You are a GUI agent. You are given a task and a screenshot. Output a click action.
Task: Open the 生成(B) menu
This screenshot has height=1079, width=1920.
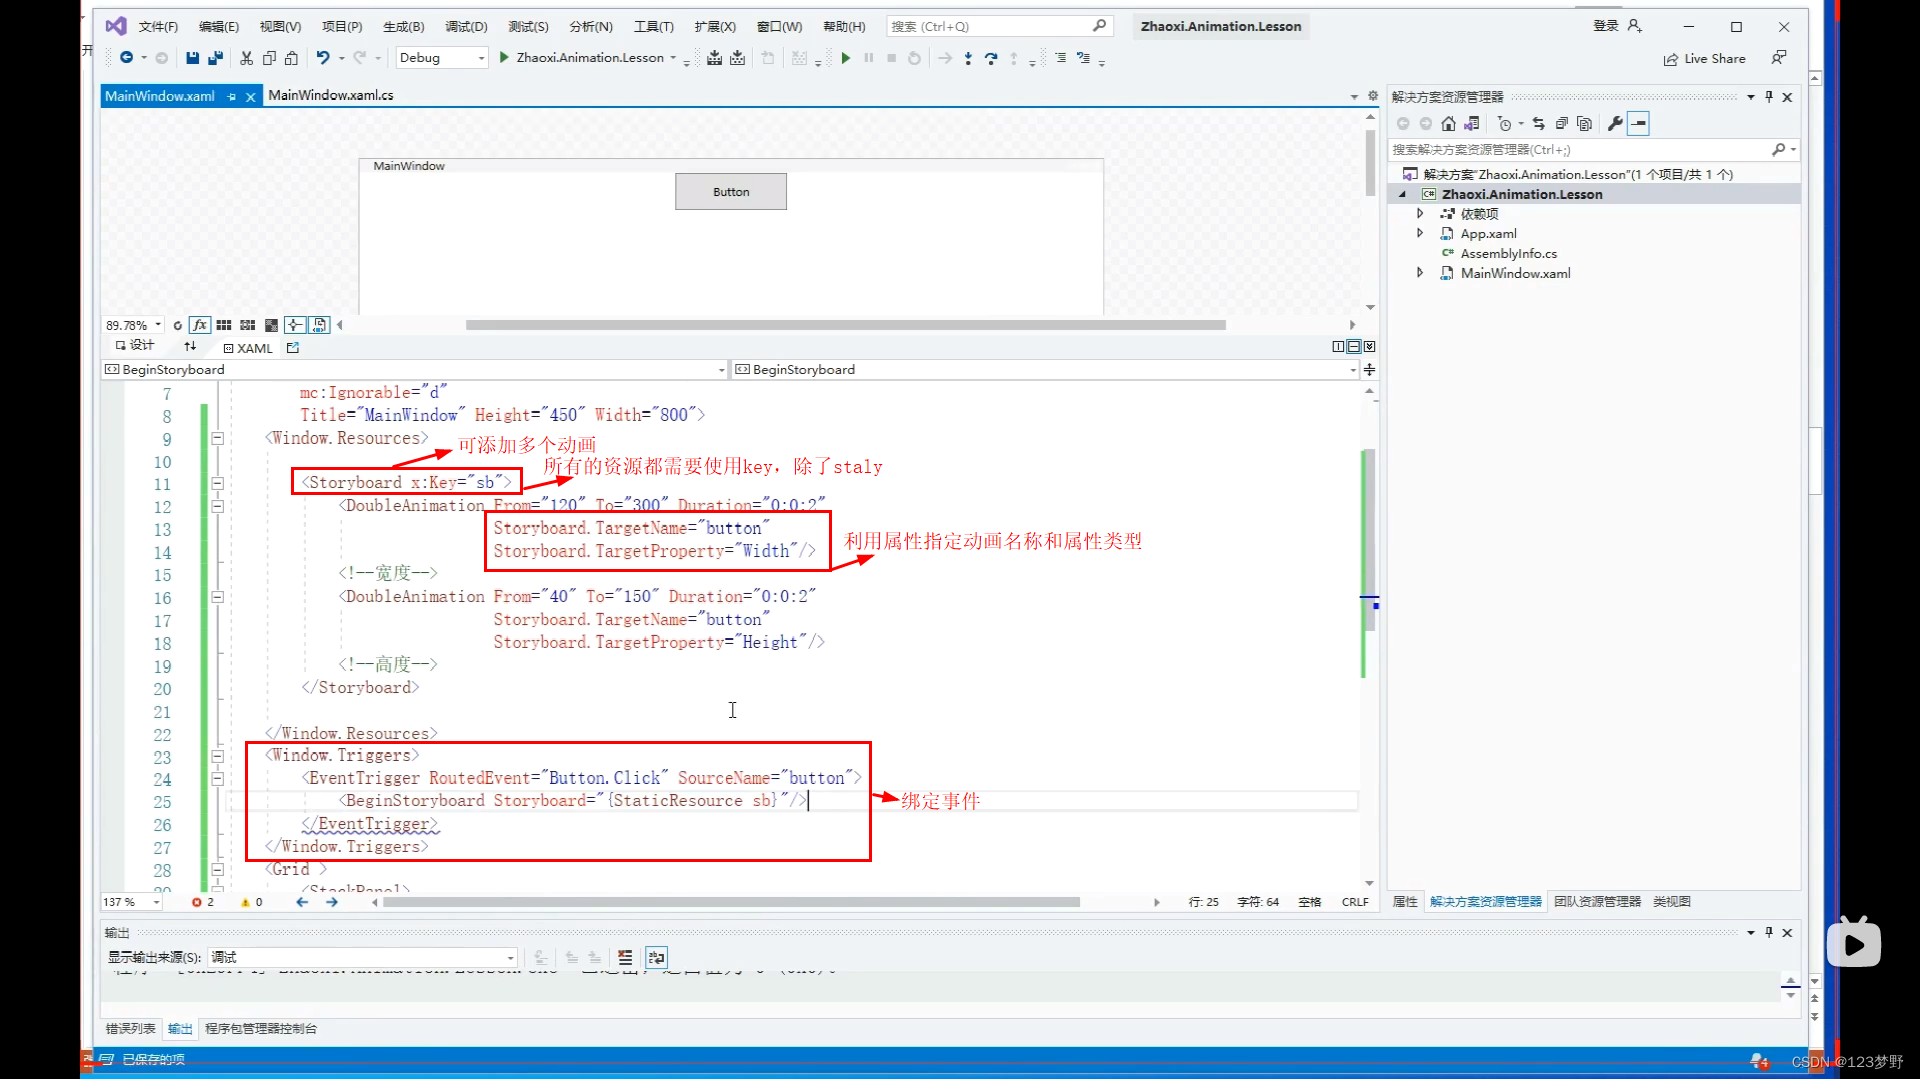(403, 26)
